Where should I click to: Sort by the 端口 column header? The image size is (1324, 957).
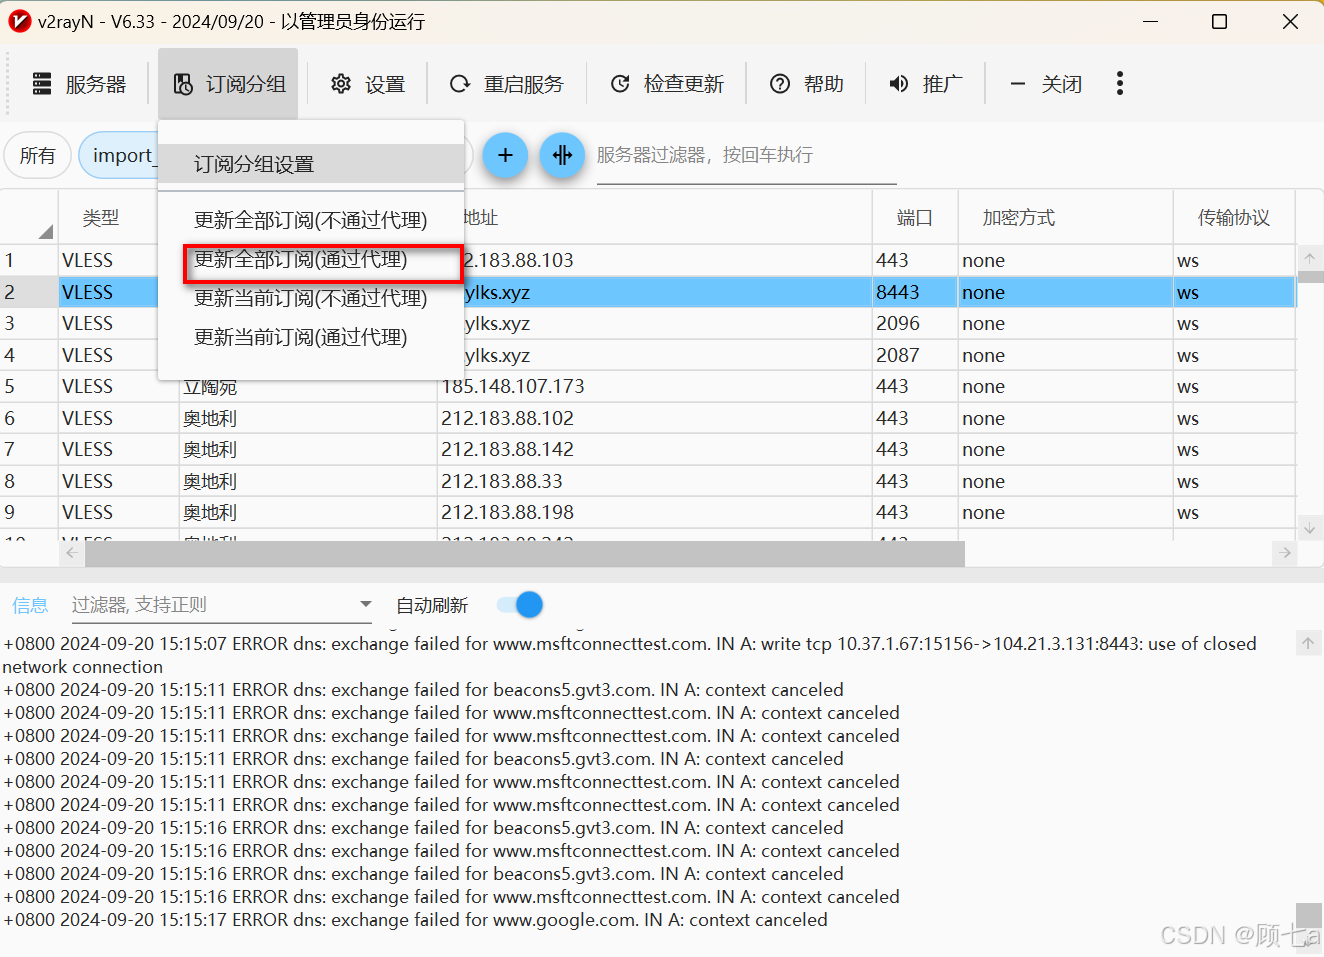[914, 218]
